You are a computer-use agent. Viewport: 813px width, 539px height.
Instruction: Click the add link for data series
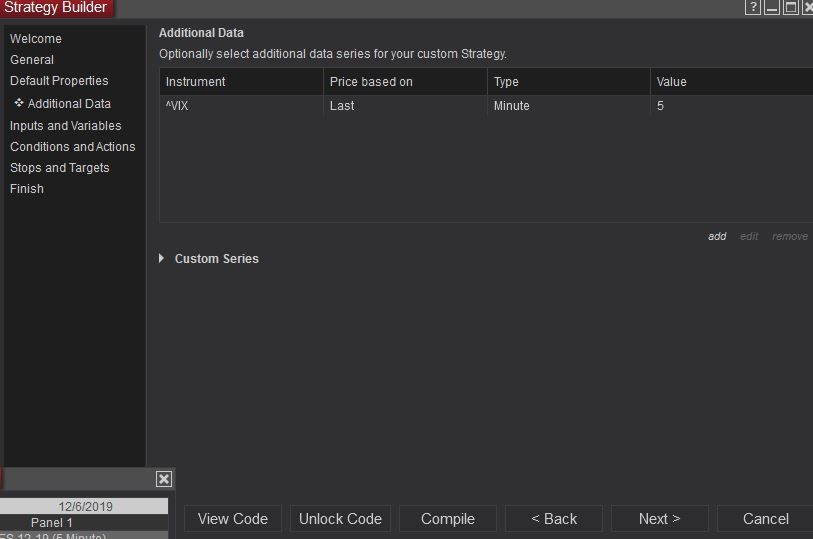[717, 237]
